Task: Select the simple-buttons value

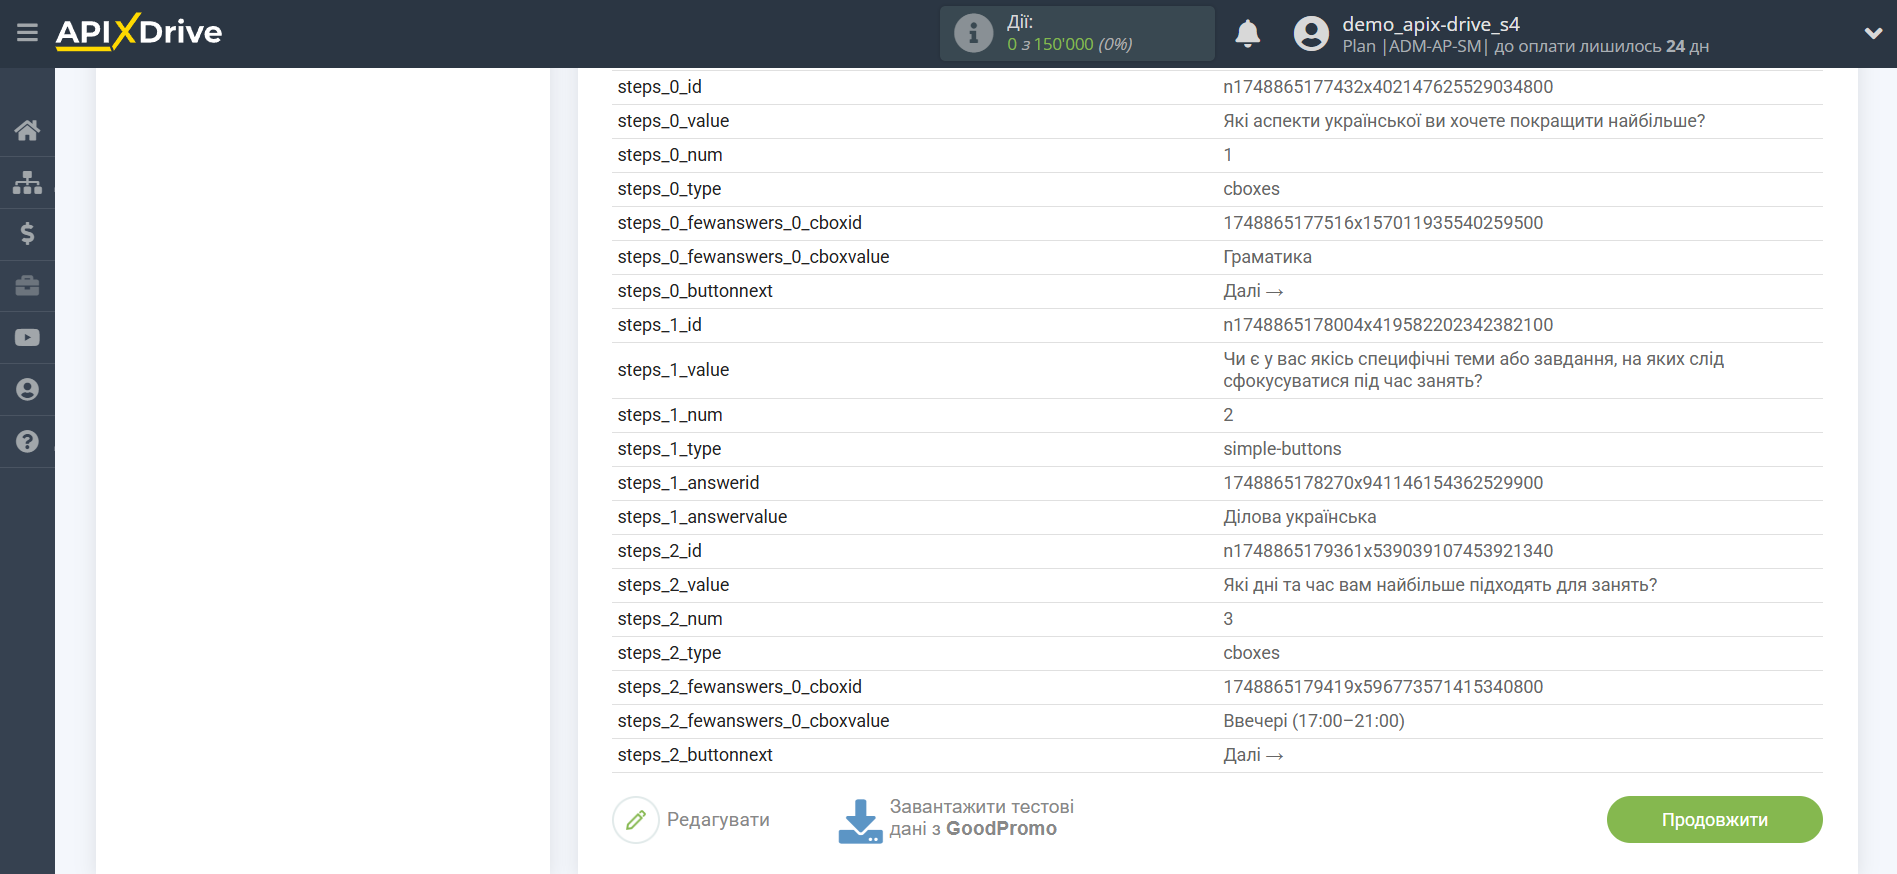Action: pyautogui.click(x=1282, y=449)
